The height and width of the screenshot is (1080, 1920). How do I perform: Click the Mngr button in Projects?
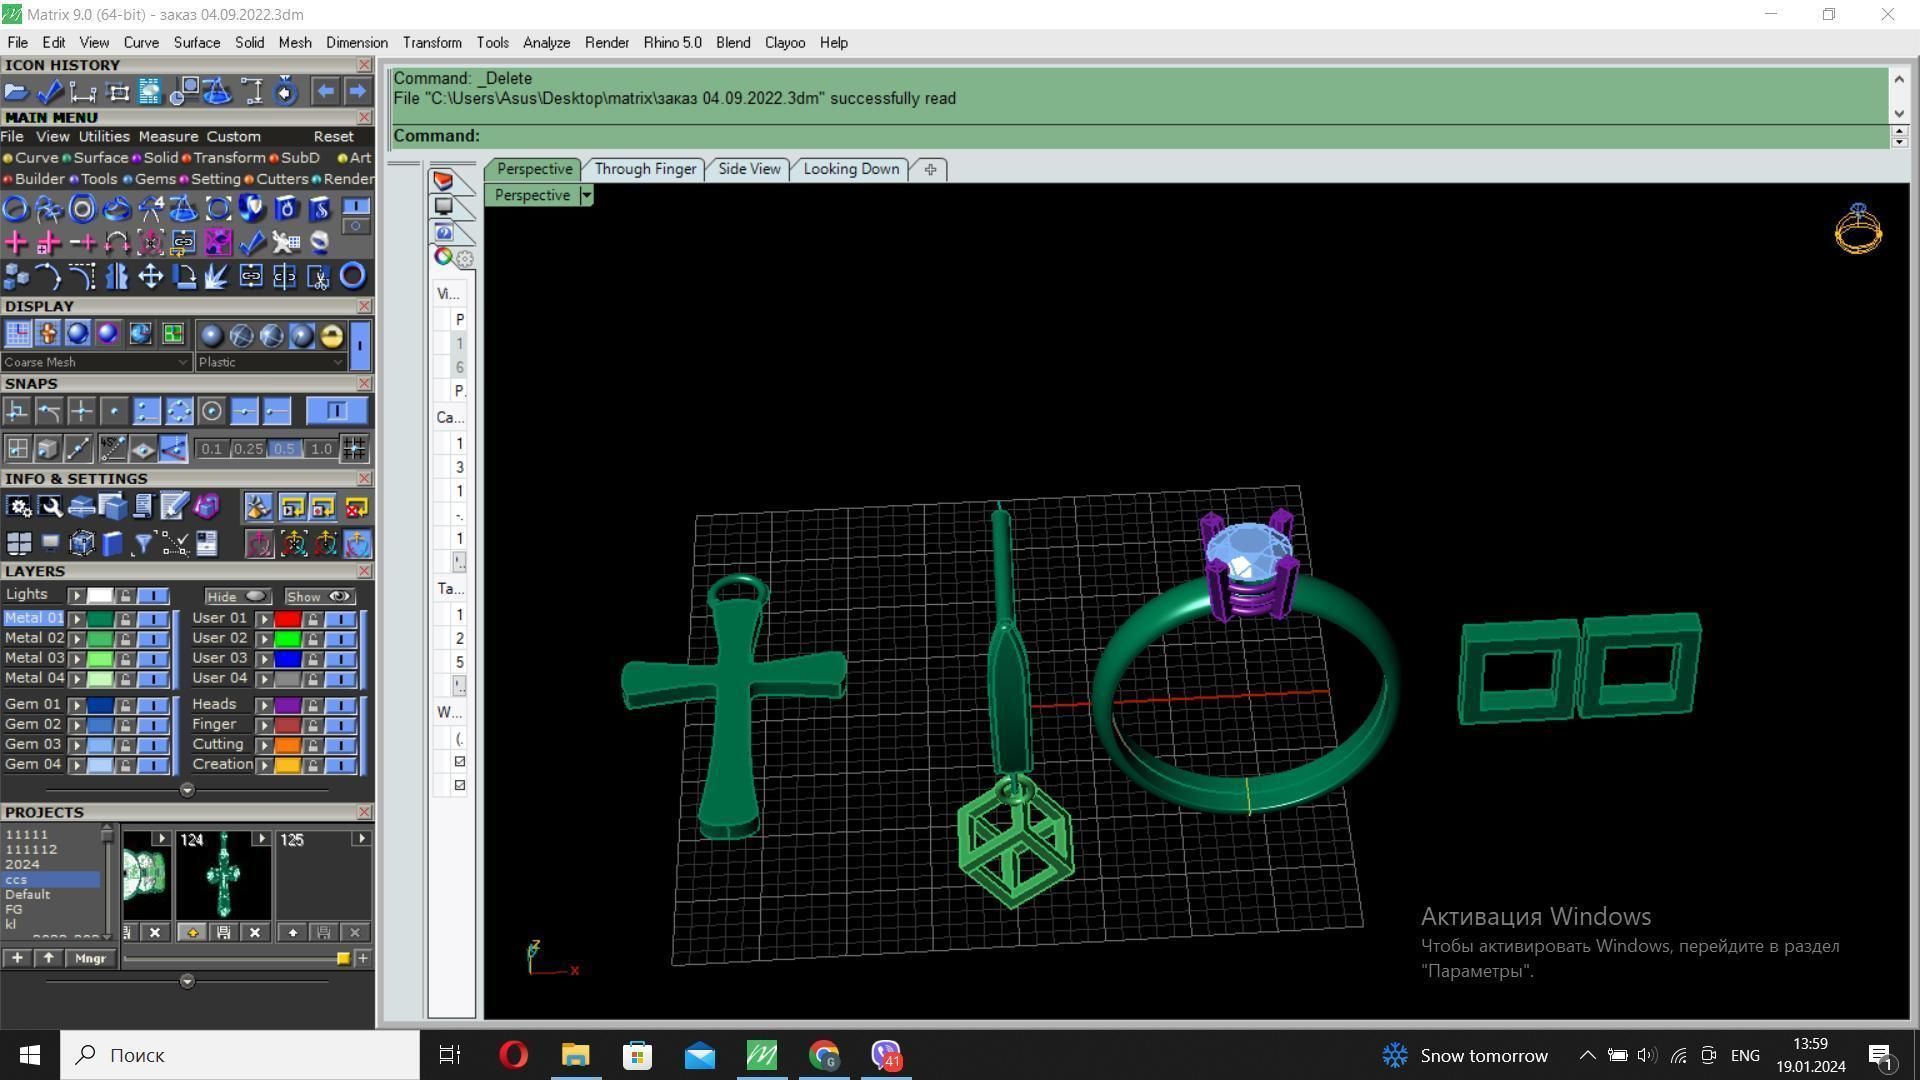tap(90, 958)
